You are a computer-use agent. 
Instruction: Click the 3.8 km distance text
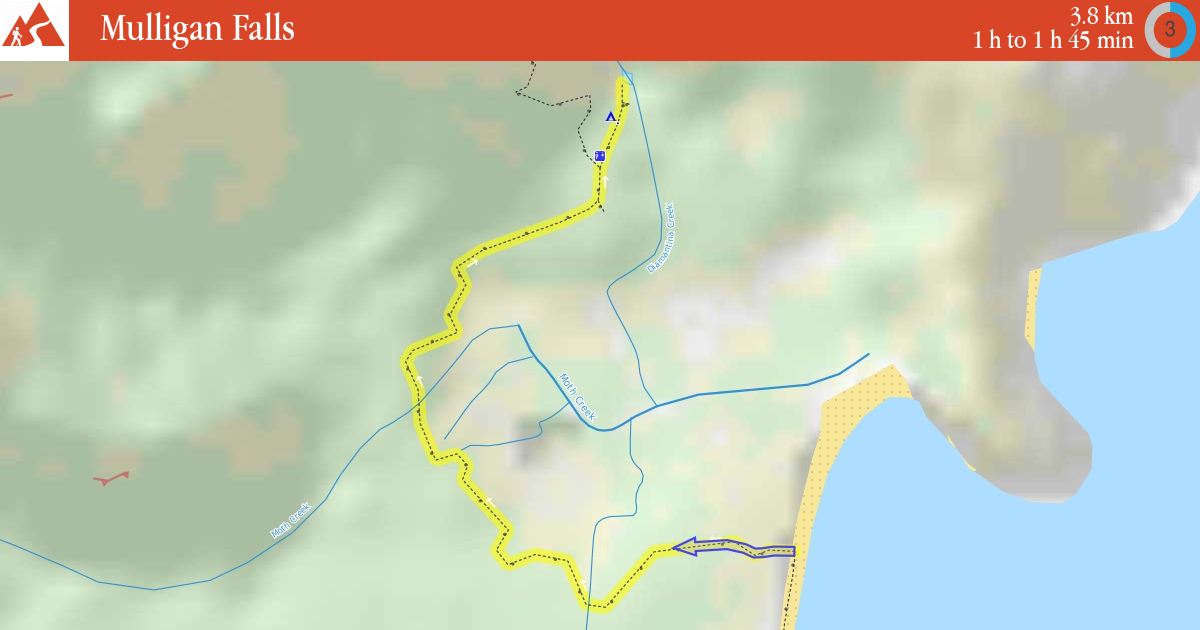tap(1101, 16)
